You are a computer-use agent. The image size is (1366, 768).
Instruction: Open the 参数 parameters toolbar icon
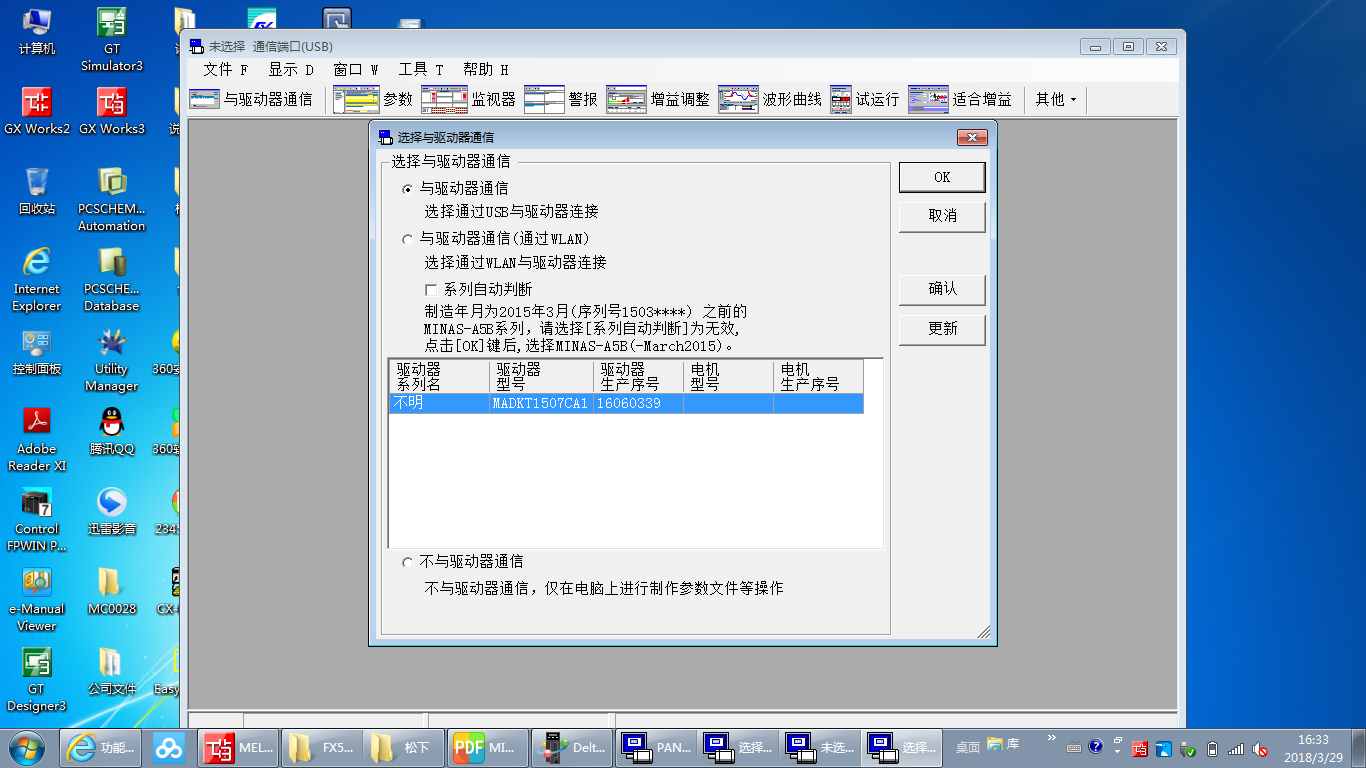[x=373, y=99]
